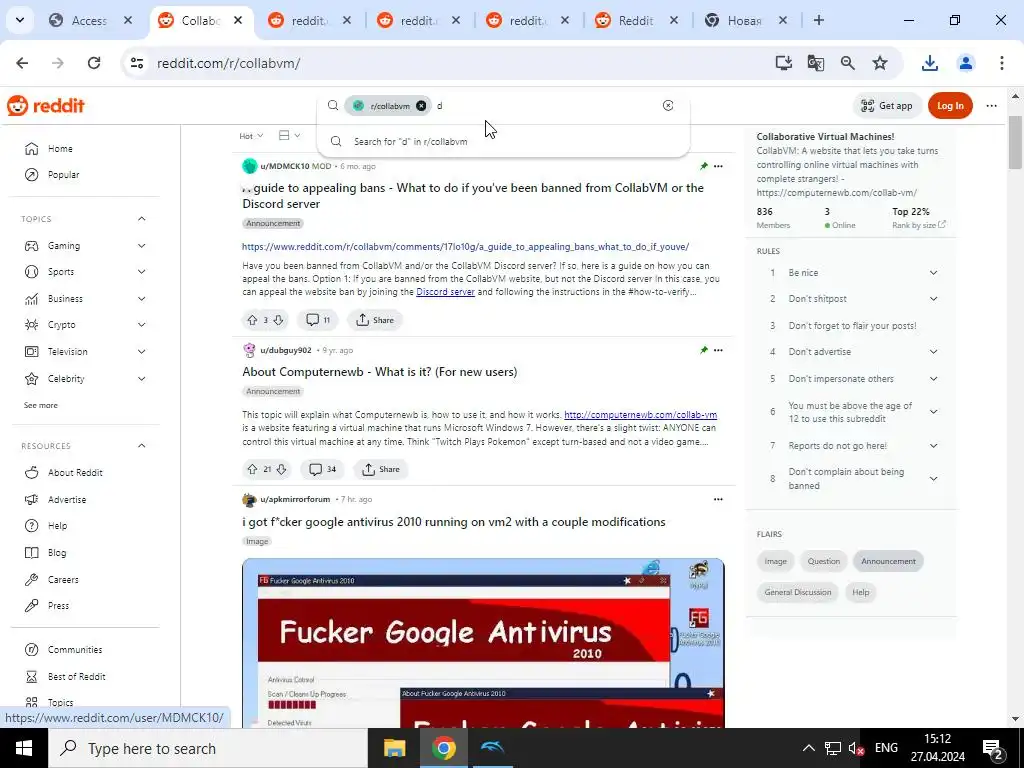Open Chrome downloads icon
This screenshot has width=1024, height=768.
point(929,63)
